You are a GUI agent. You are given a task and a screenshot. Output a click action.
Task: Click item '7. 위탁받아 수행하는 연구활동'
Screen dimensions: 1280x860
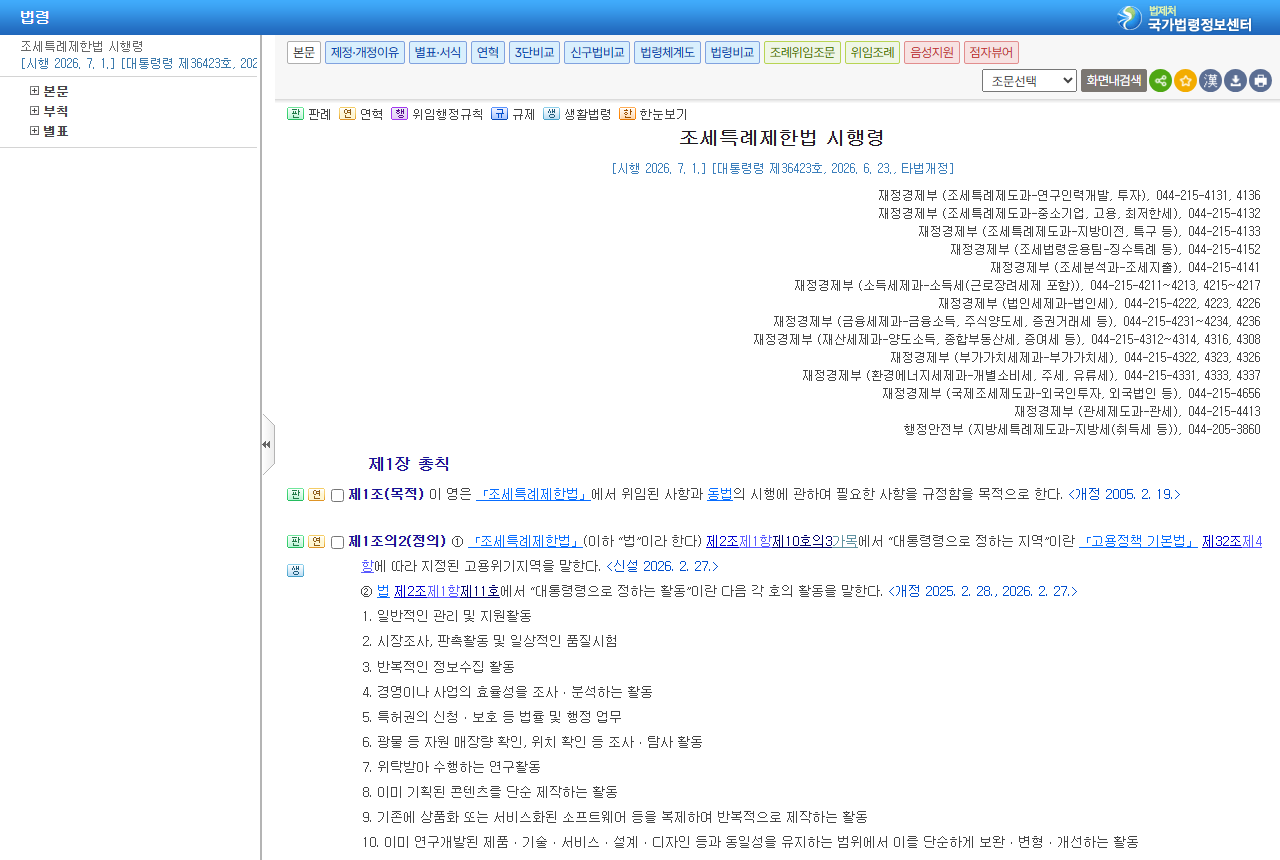(451, 766)
